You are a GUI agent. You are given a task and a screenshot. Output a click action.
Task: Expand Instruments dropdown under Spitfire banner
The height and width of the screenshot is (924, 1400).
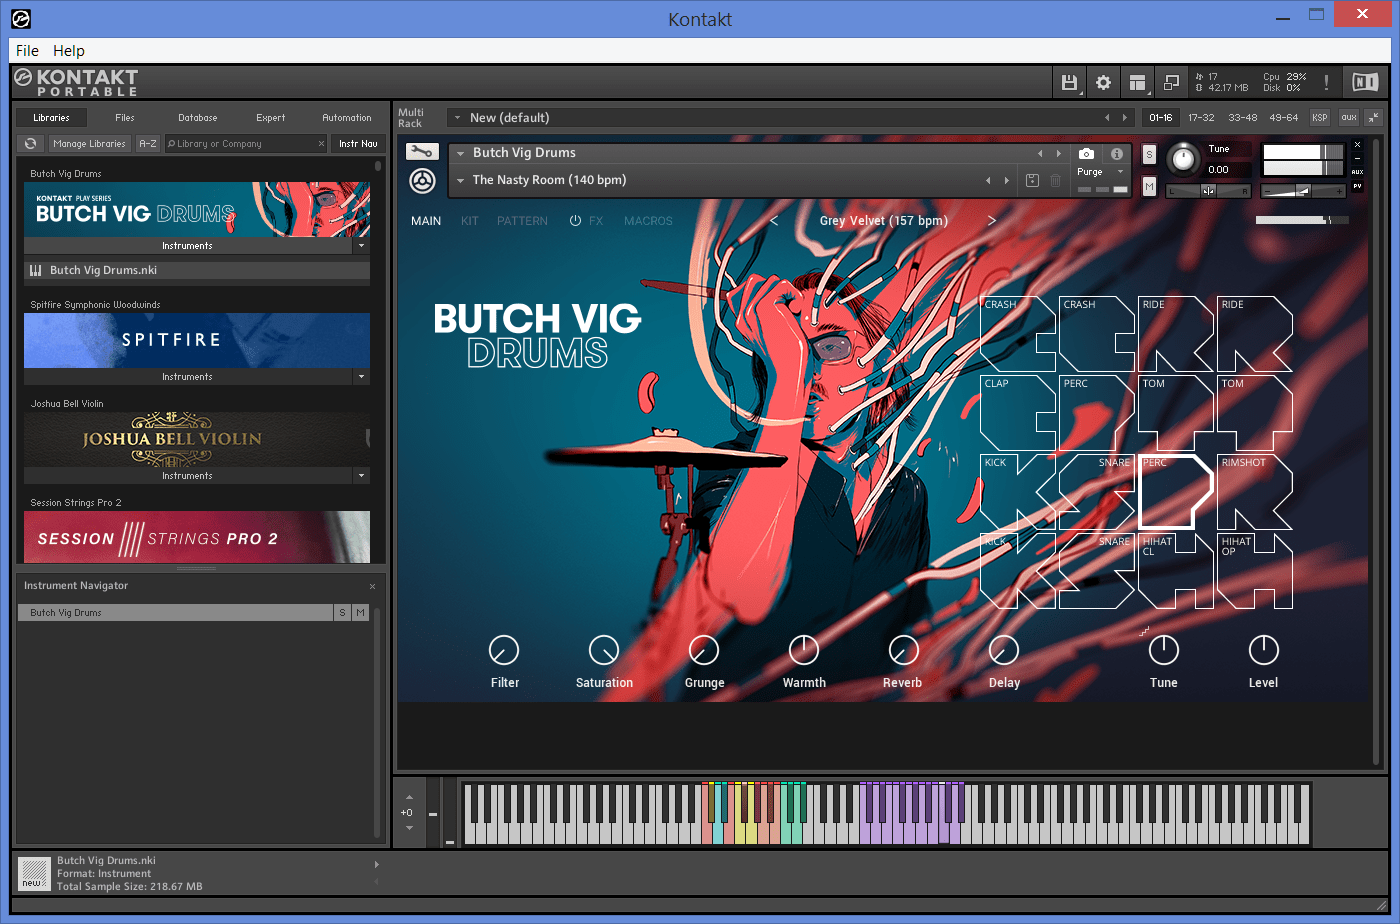point(361,377)
